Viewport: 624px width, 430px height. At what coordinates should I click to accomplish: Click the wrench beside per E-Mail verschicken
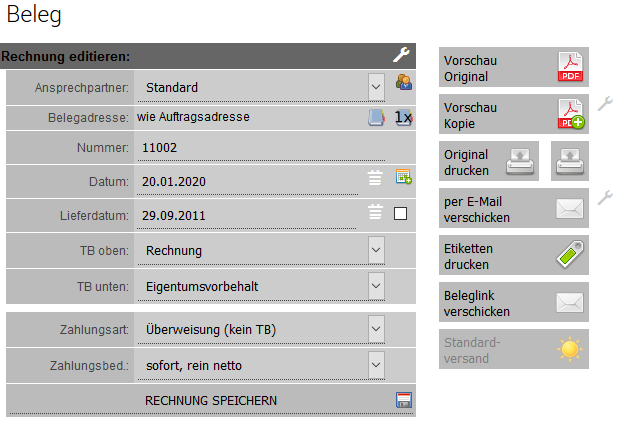coord(604,197)
